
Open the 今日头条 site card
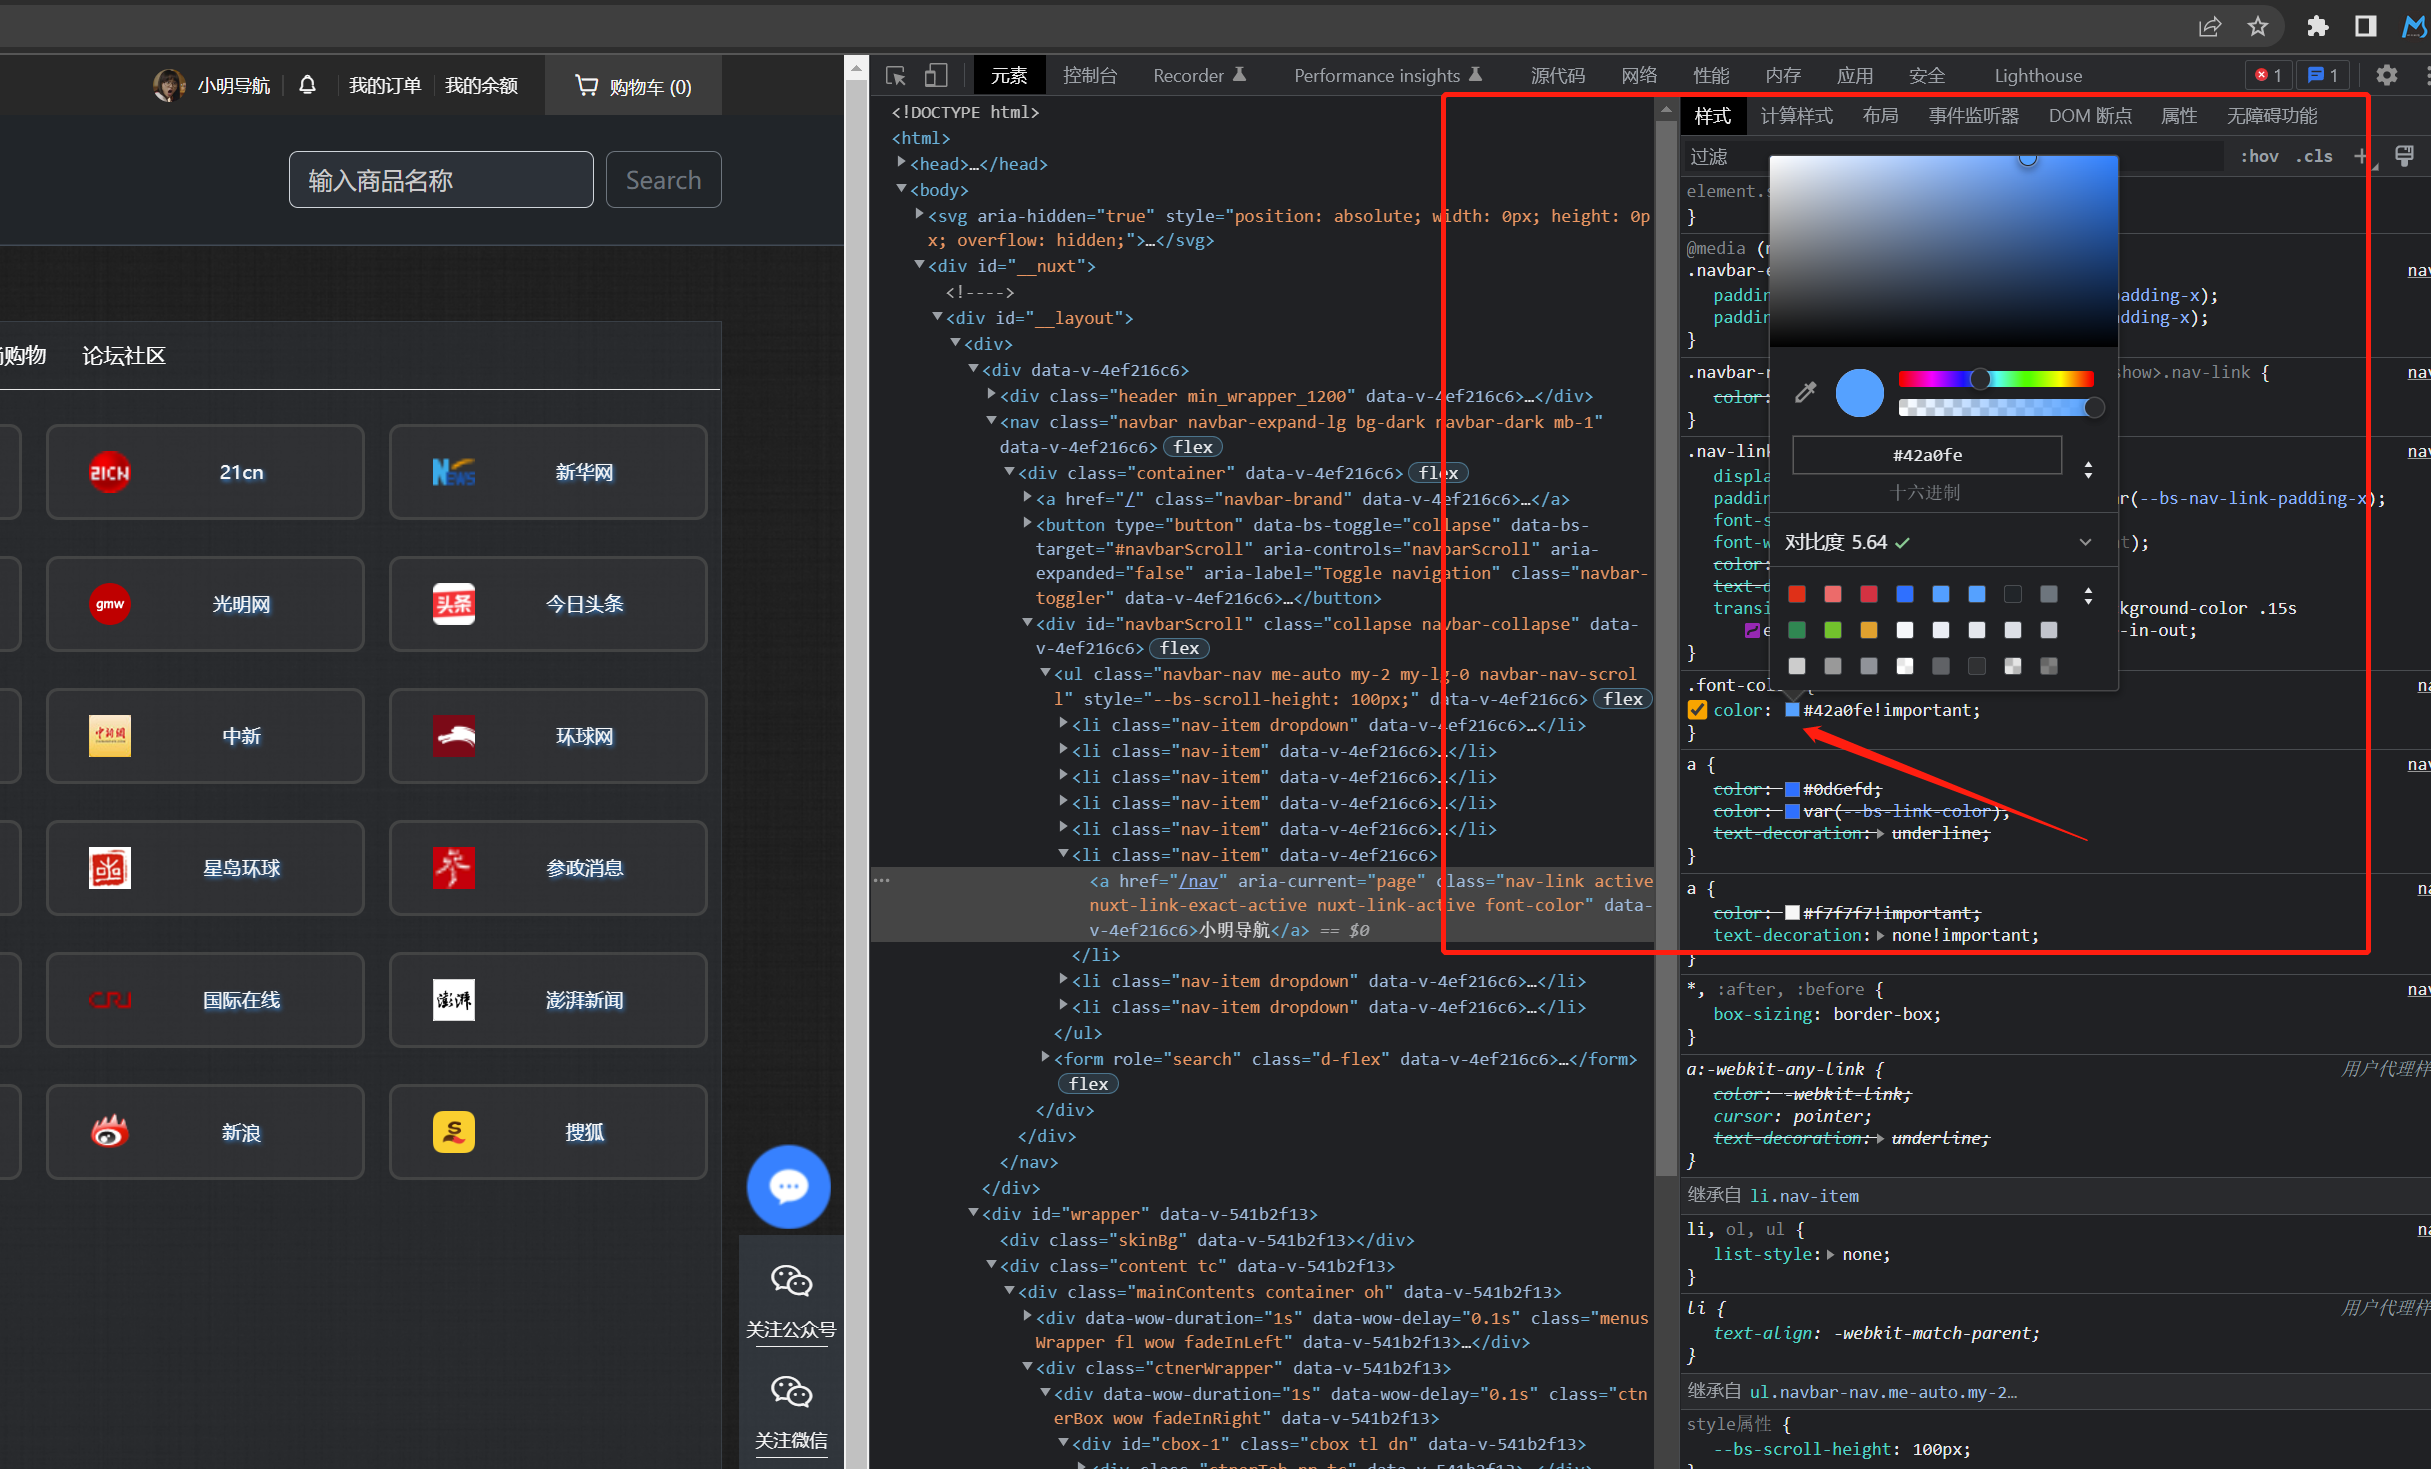pyautogui.click(x=548, y=604)
